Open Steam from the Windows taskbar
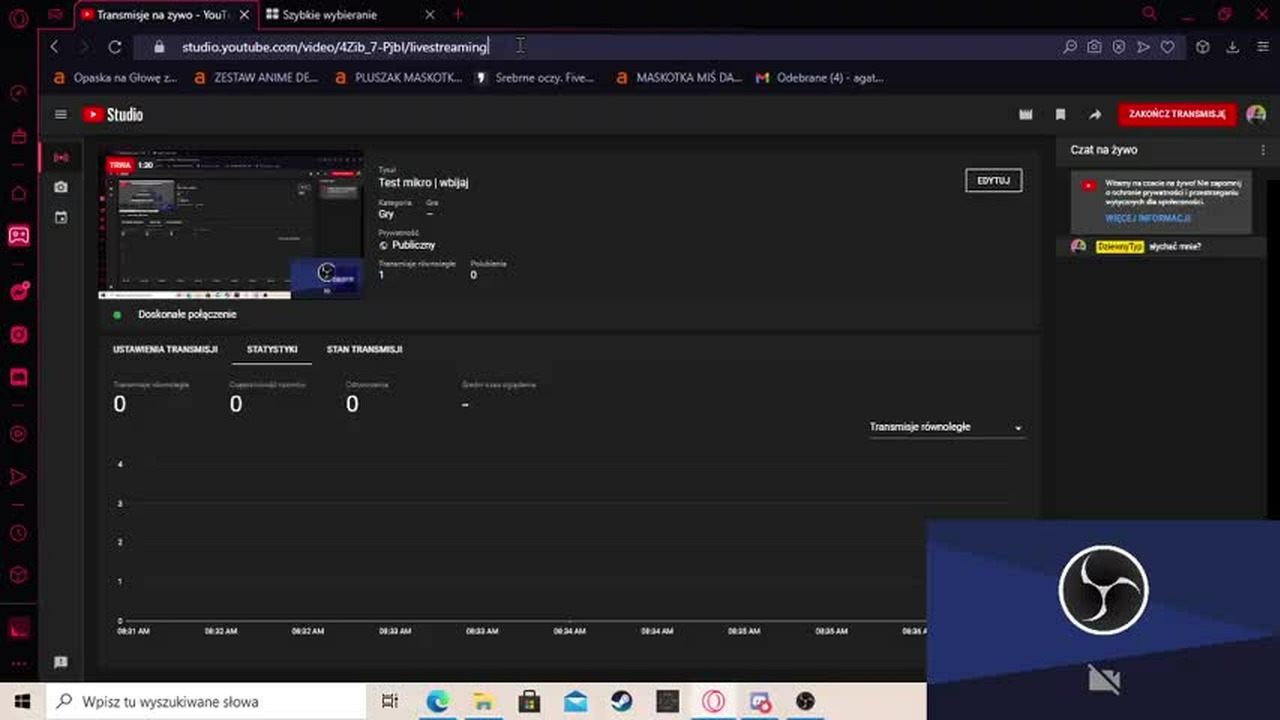The width and height of the screenshot is (1280, 720). click(621, 701)
